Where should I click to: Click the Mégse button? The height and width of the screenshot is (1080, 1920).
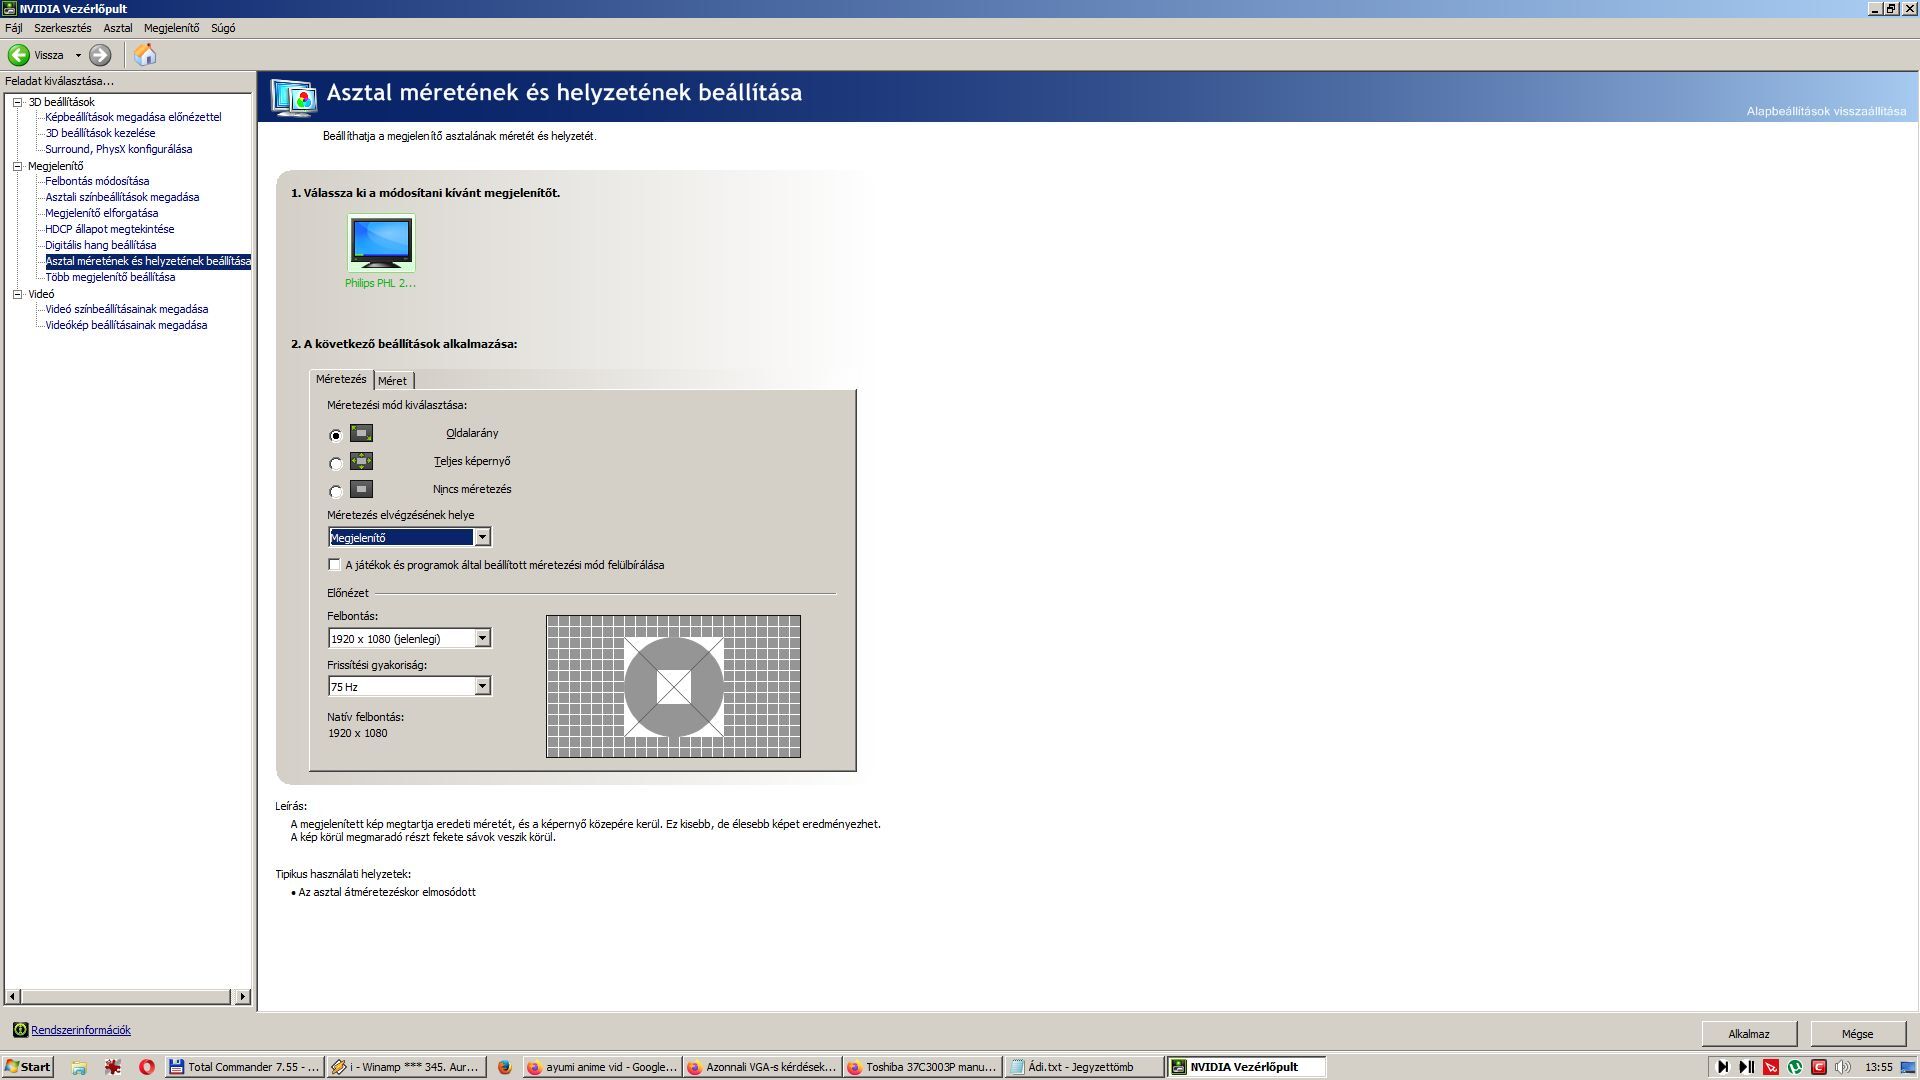[x=1857, y=1034]
